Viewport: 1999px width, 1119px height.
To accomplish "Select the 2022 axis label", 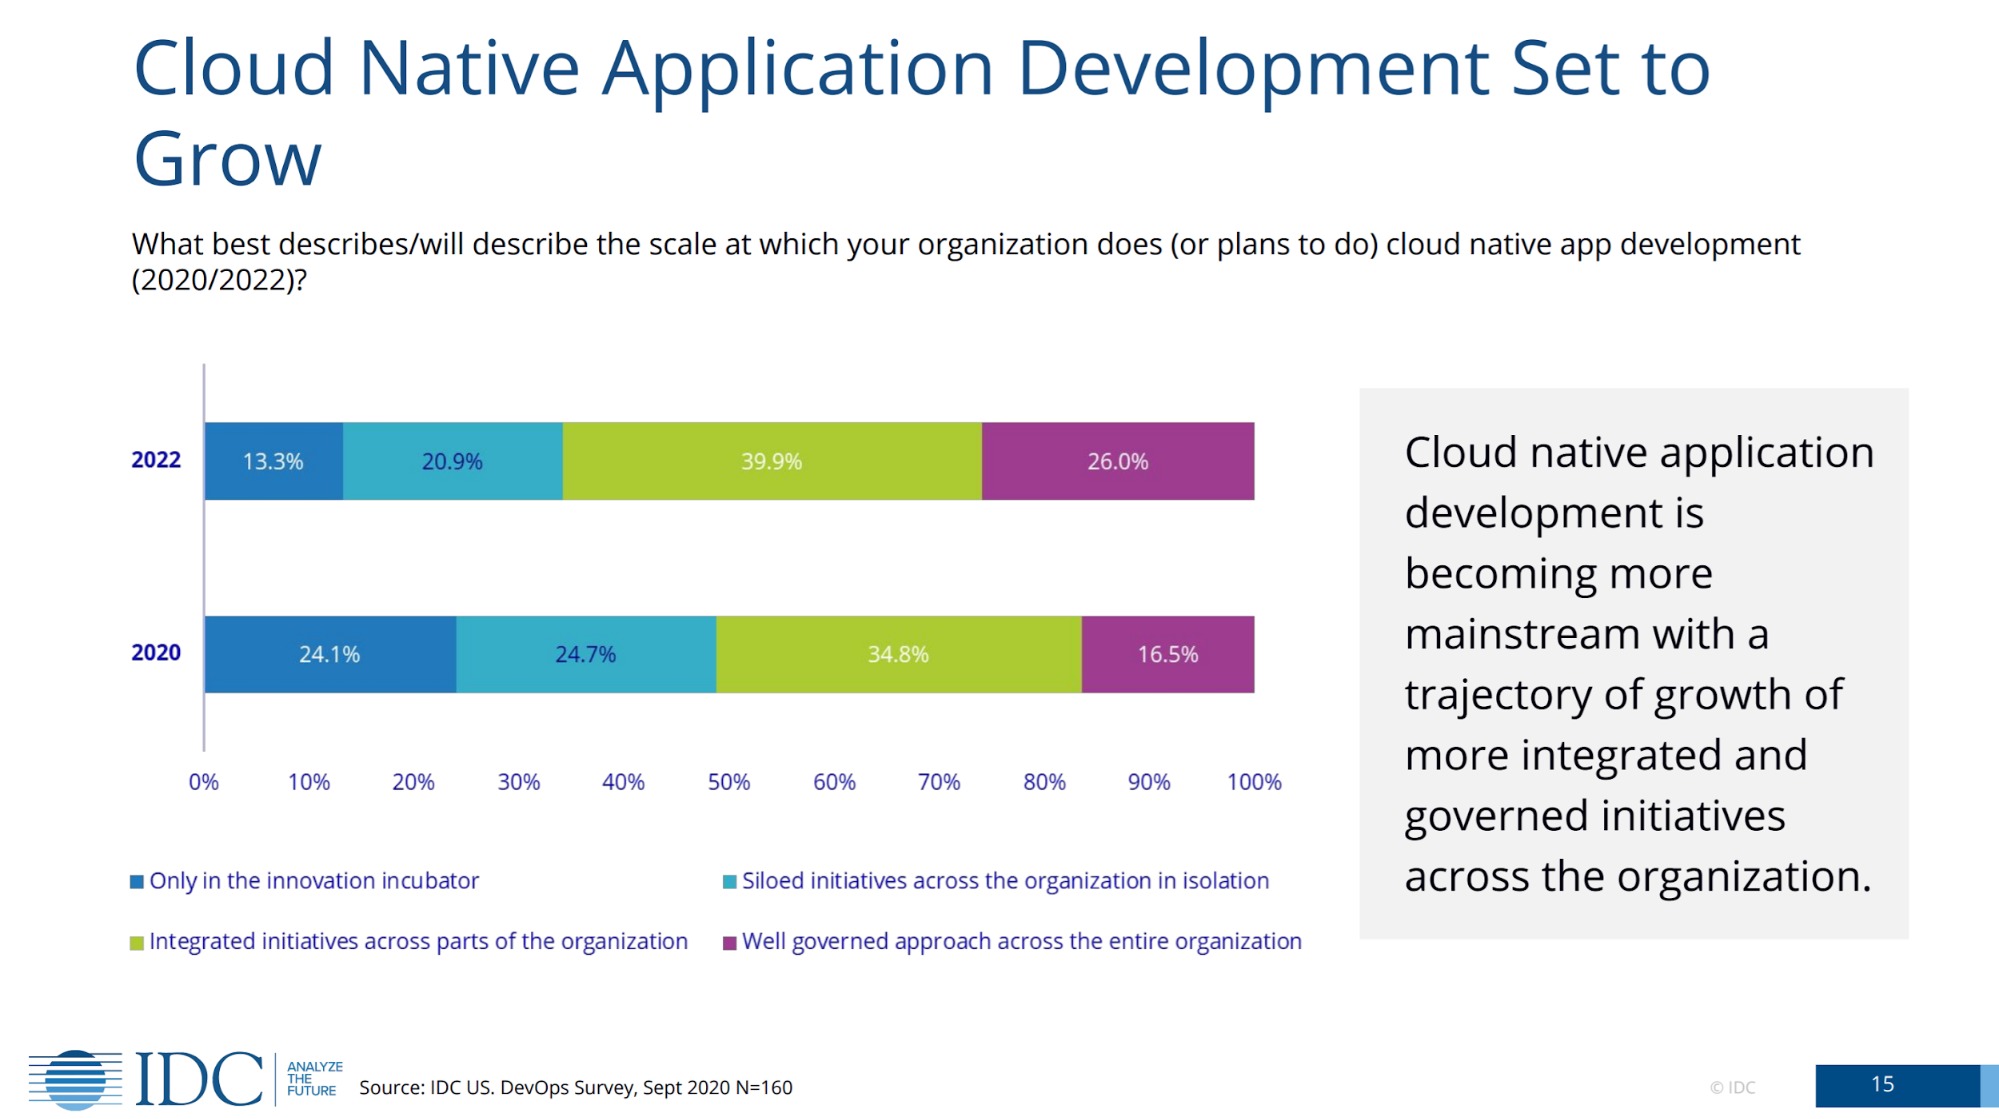I will point(156,461).
